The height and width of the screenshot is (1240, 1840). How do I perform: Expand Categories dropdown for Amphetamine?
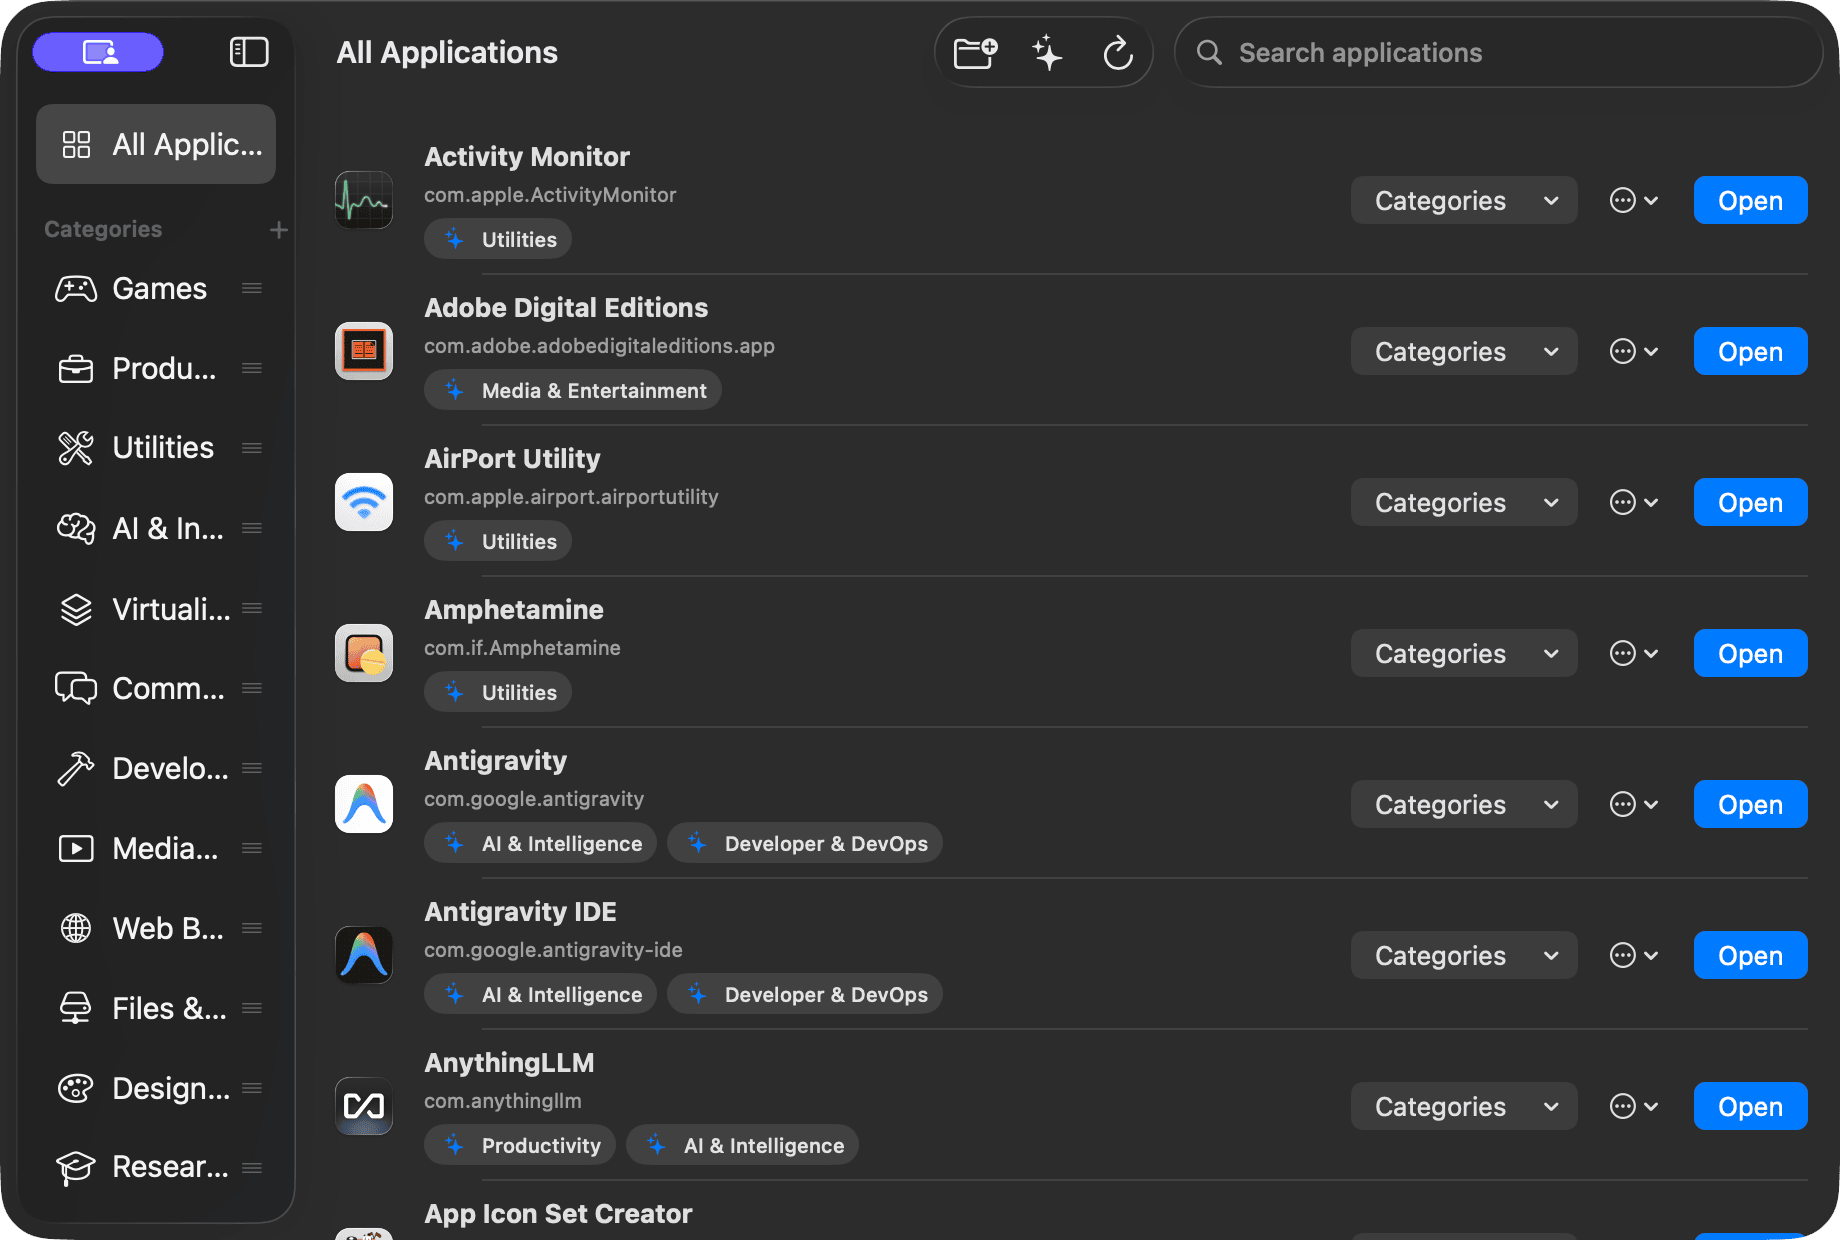[1464, 653]
